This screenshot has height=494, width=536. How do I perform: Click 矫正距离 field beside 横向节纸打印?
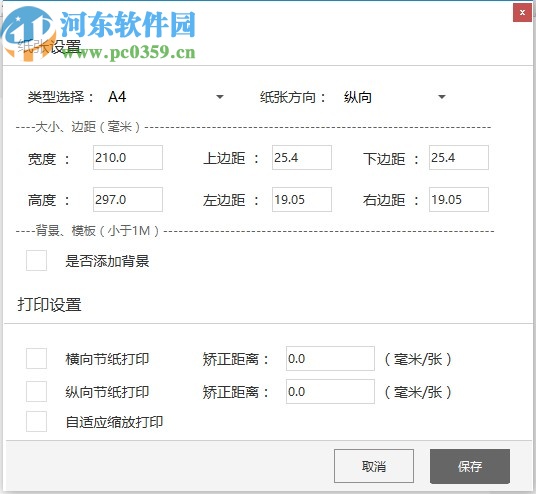tap(330, 358)
